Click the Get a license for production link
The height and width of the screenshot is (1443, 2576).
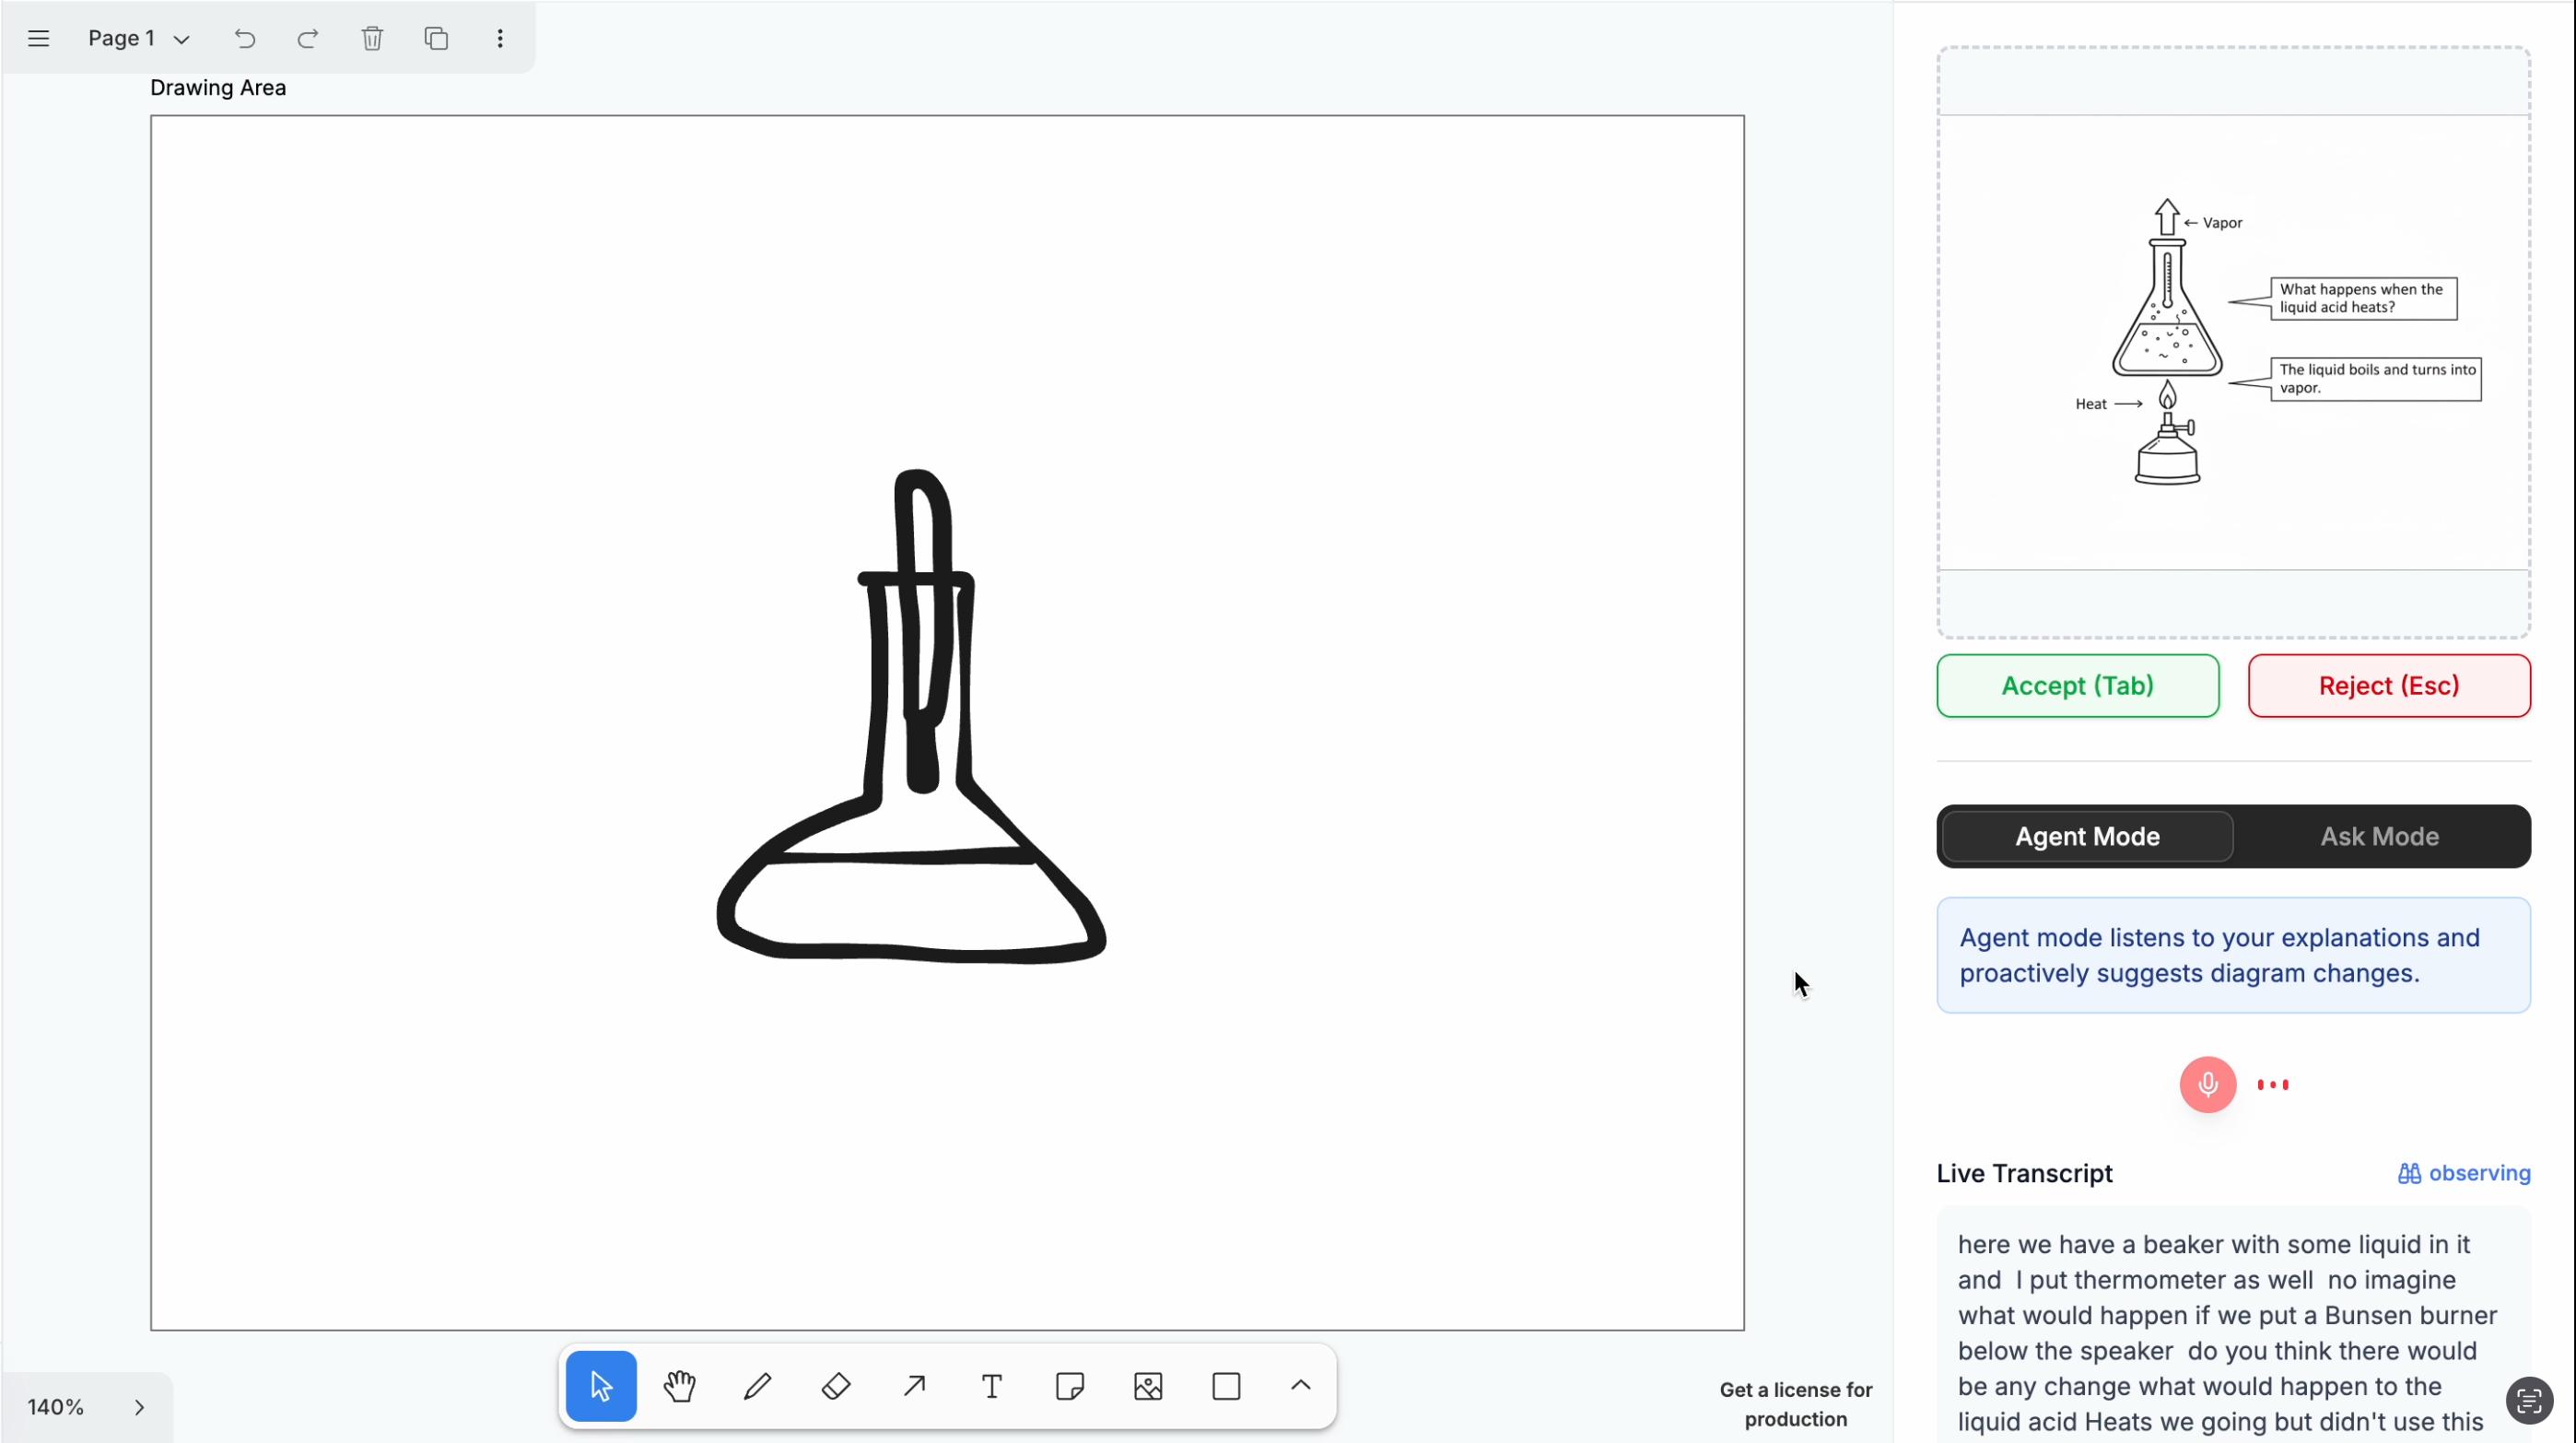coord(1795,1404)
